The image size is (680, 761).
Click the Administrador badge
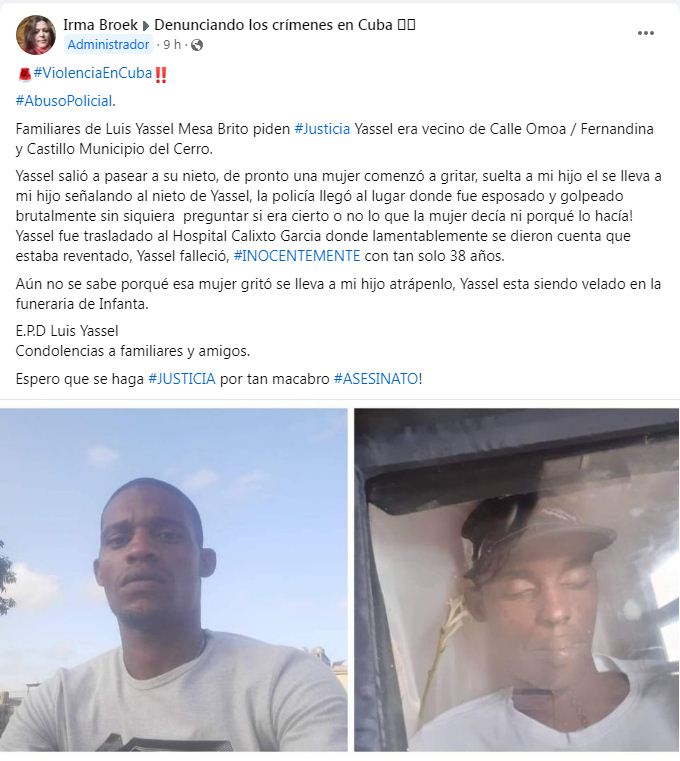click(x=108, y=45)
